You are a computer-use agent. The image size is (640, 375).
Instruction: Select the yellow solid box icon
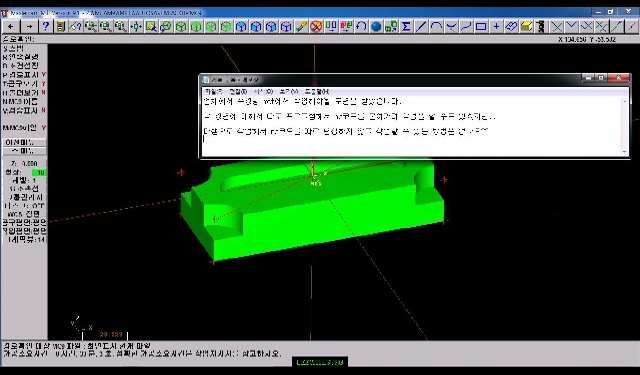click(526, 27)
